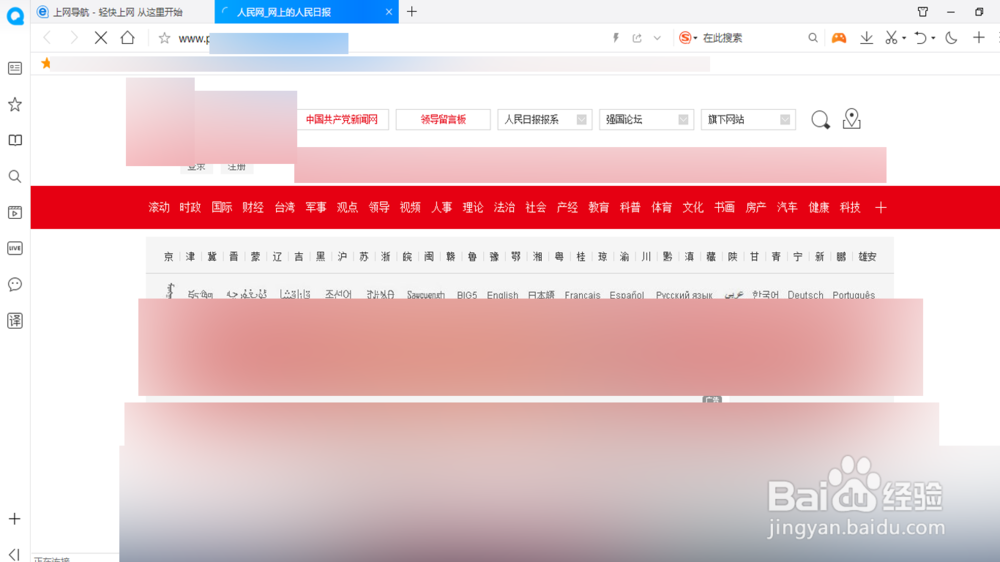The width and height of the screenshot is (1000, 562).
Task: Select the 粤 regional channel
Action: tap(559, 256)
